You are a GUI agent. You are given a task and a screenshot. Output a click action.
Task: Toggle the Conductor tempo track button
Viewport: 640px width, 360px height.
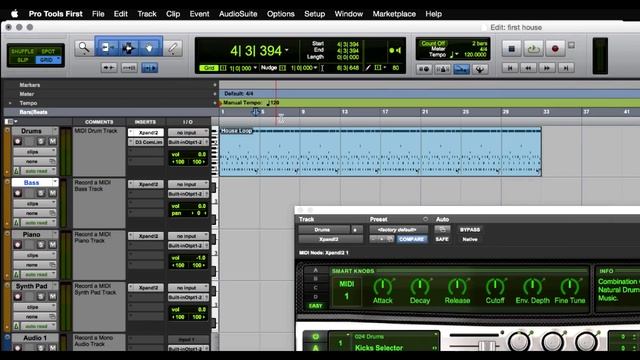[x=461, y=69]
